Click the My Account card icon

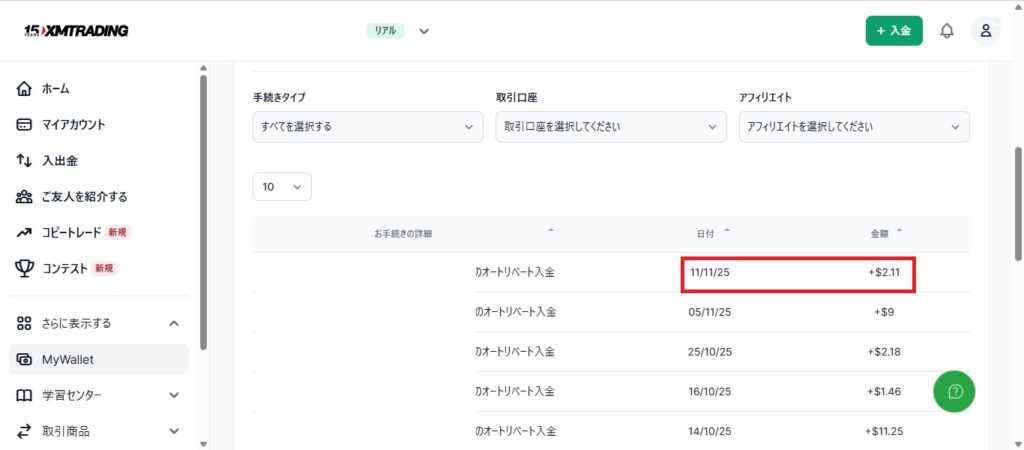tap(25, 125)
